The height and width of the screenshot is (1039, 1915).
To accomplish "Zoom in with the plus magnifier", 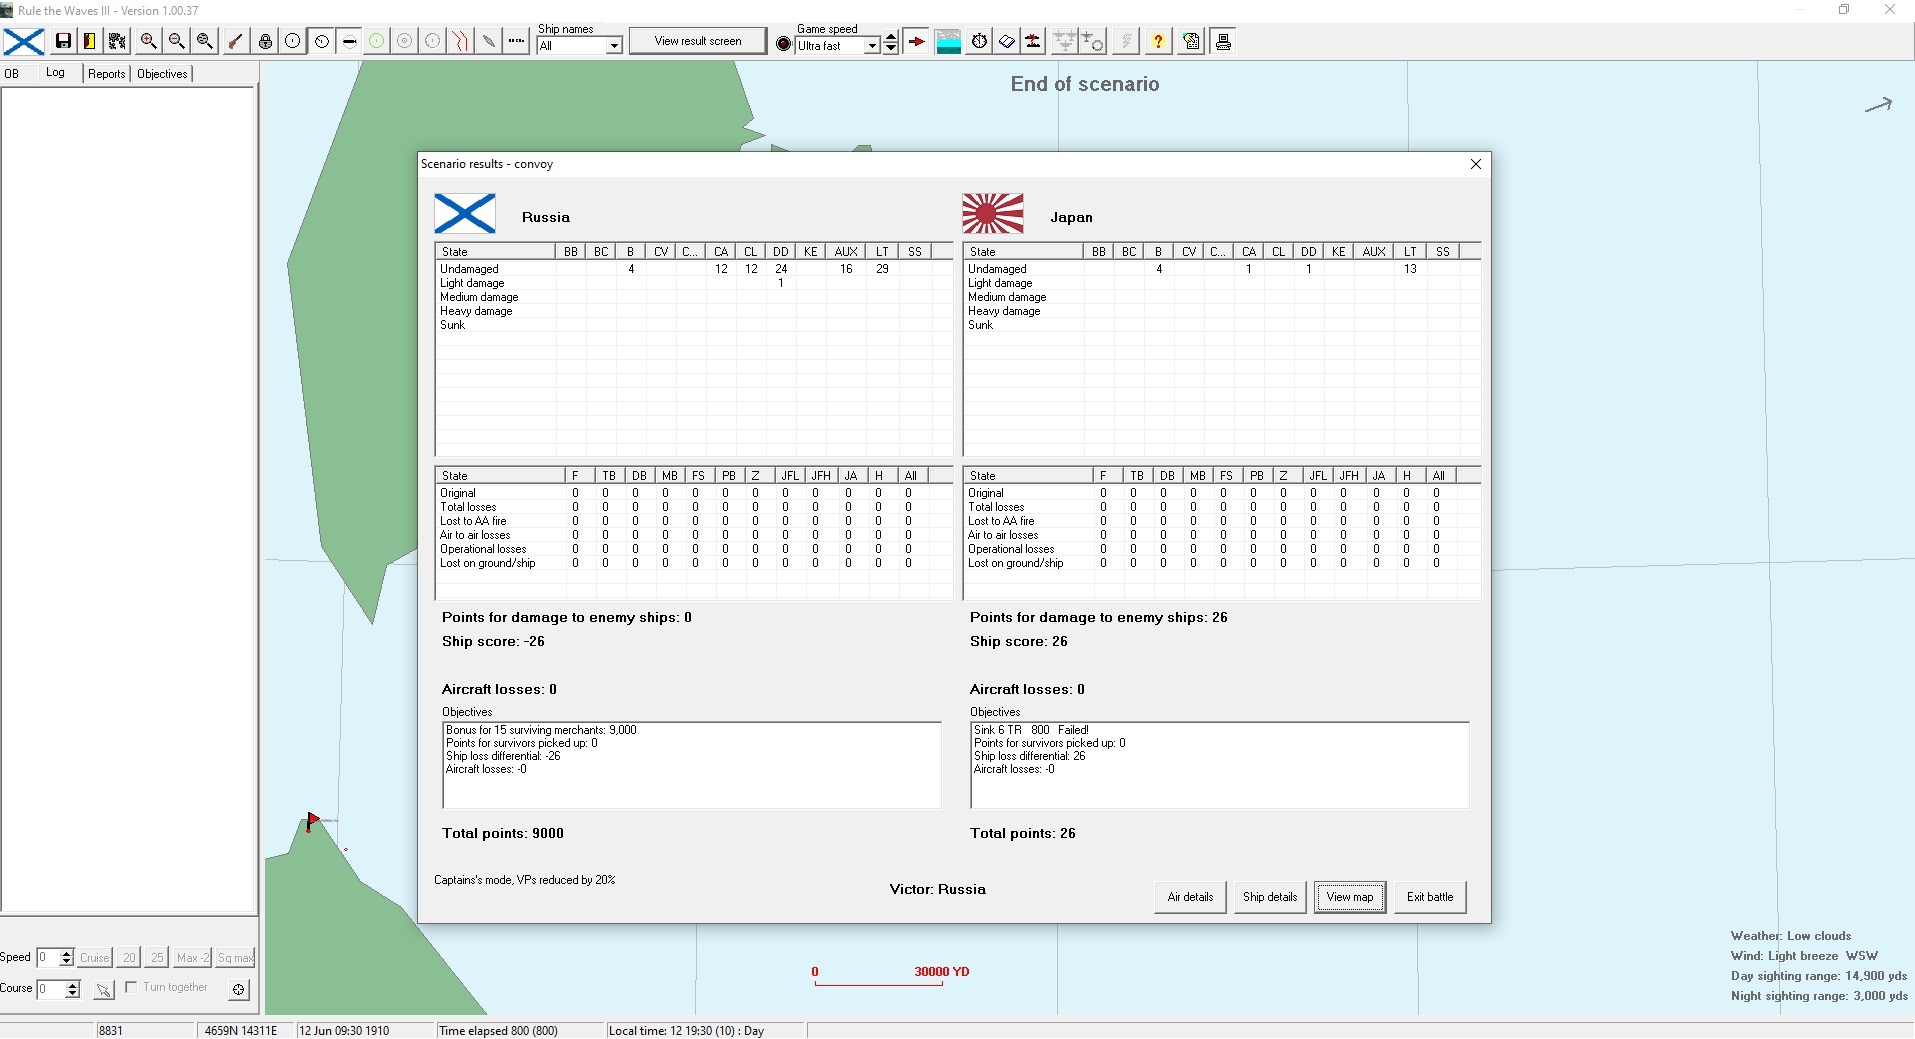I will (x=148, y=41).
